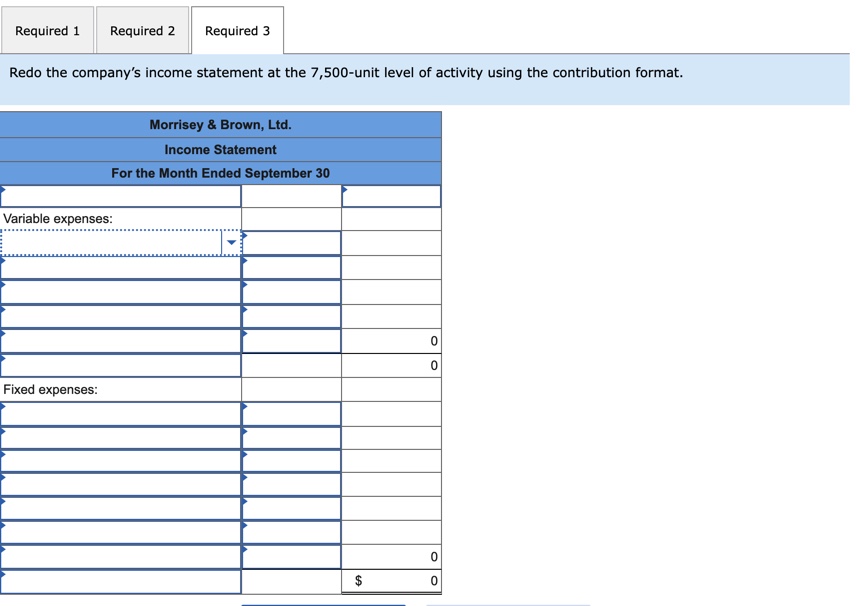856x606 pixels.
Task: Select amount cell beside the dotted-outlined dropdown row
Action: tap(292, 243)
